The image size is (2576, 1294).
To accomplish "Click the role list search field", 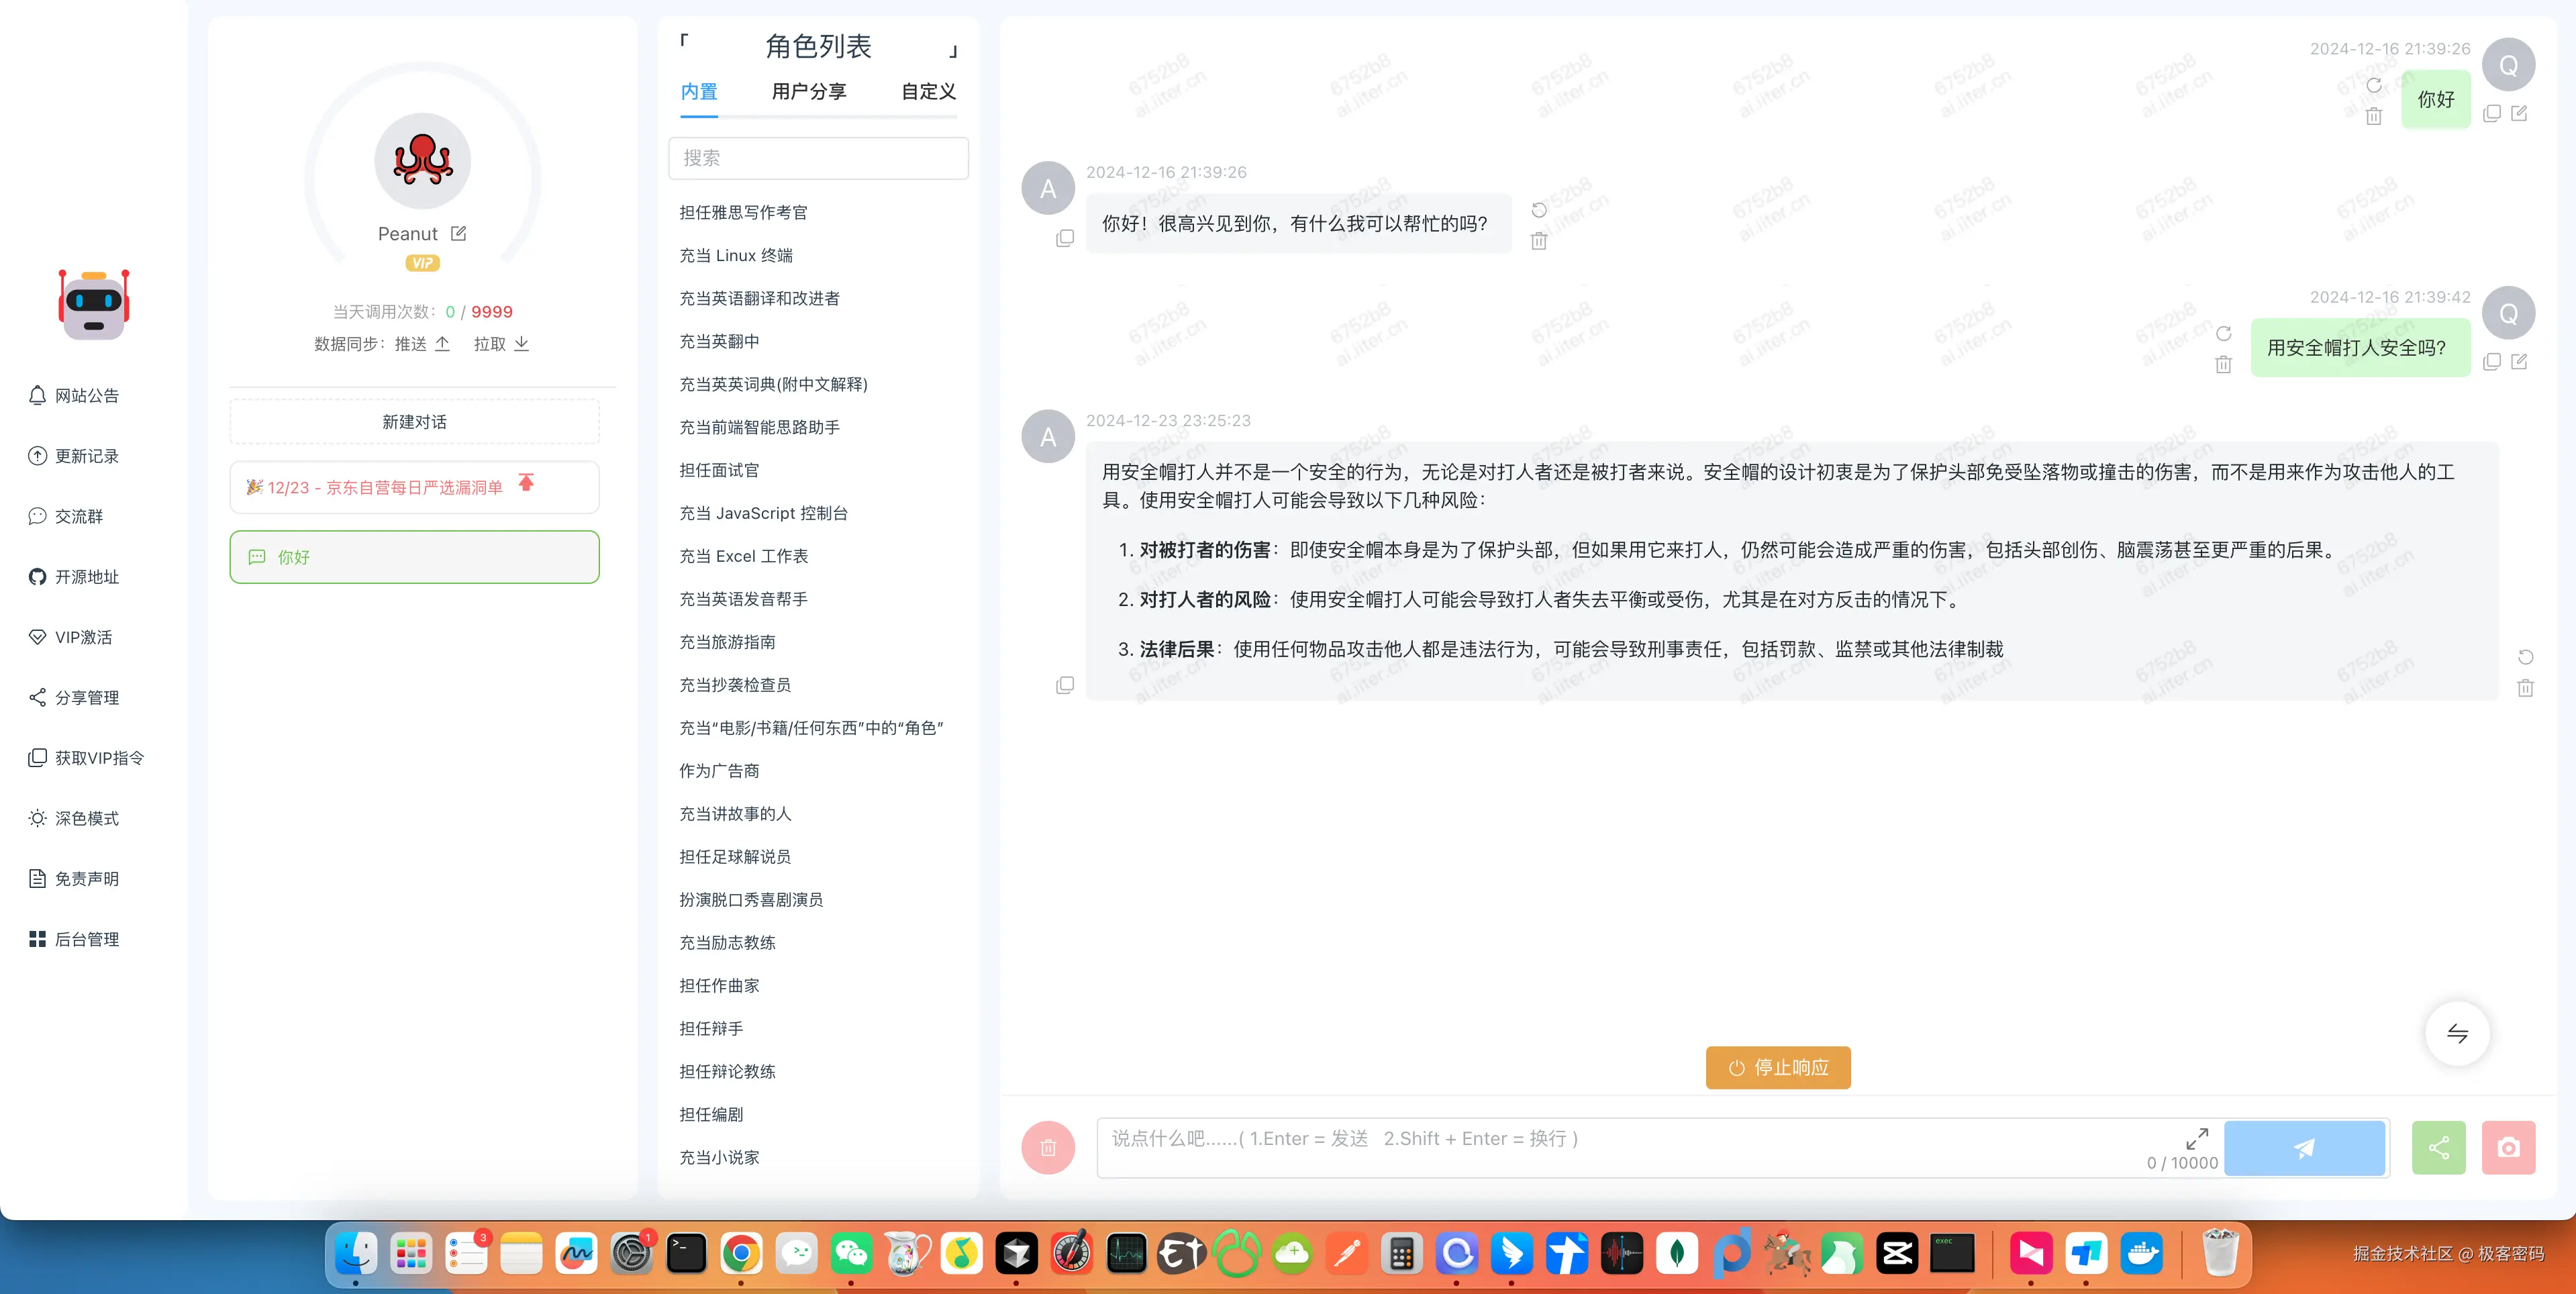I will coord(818,158).
